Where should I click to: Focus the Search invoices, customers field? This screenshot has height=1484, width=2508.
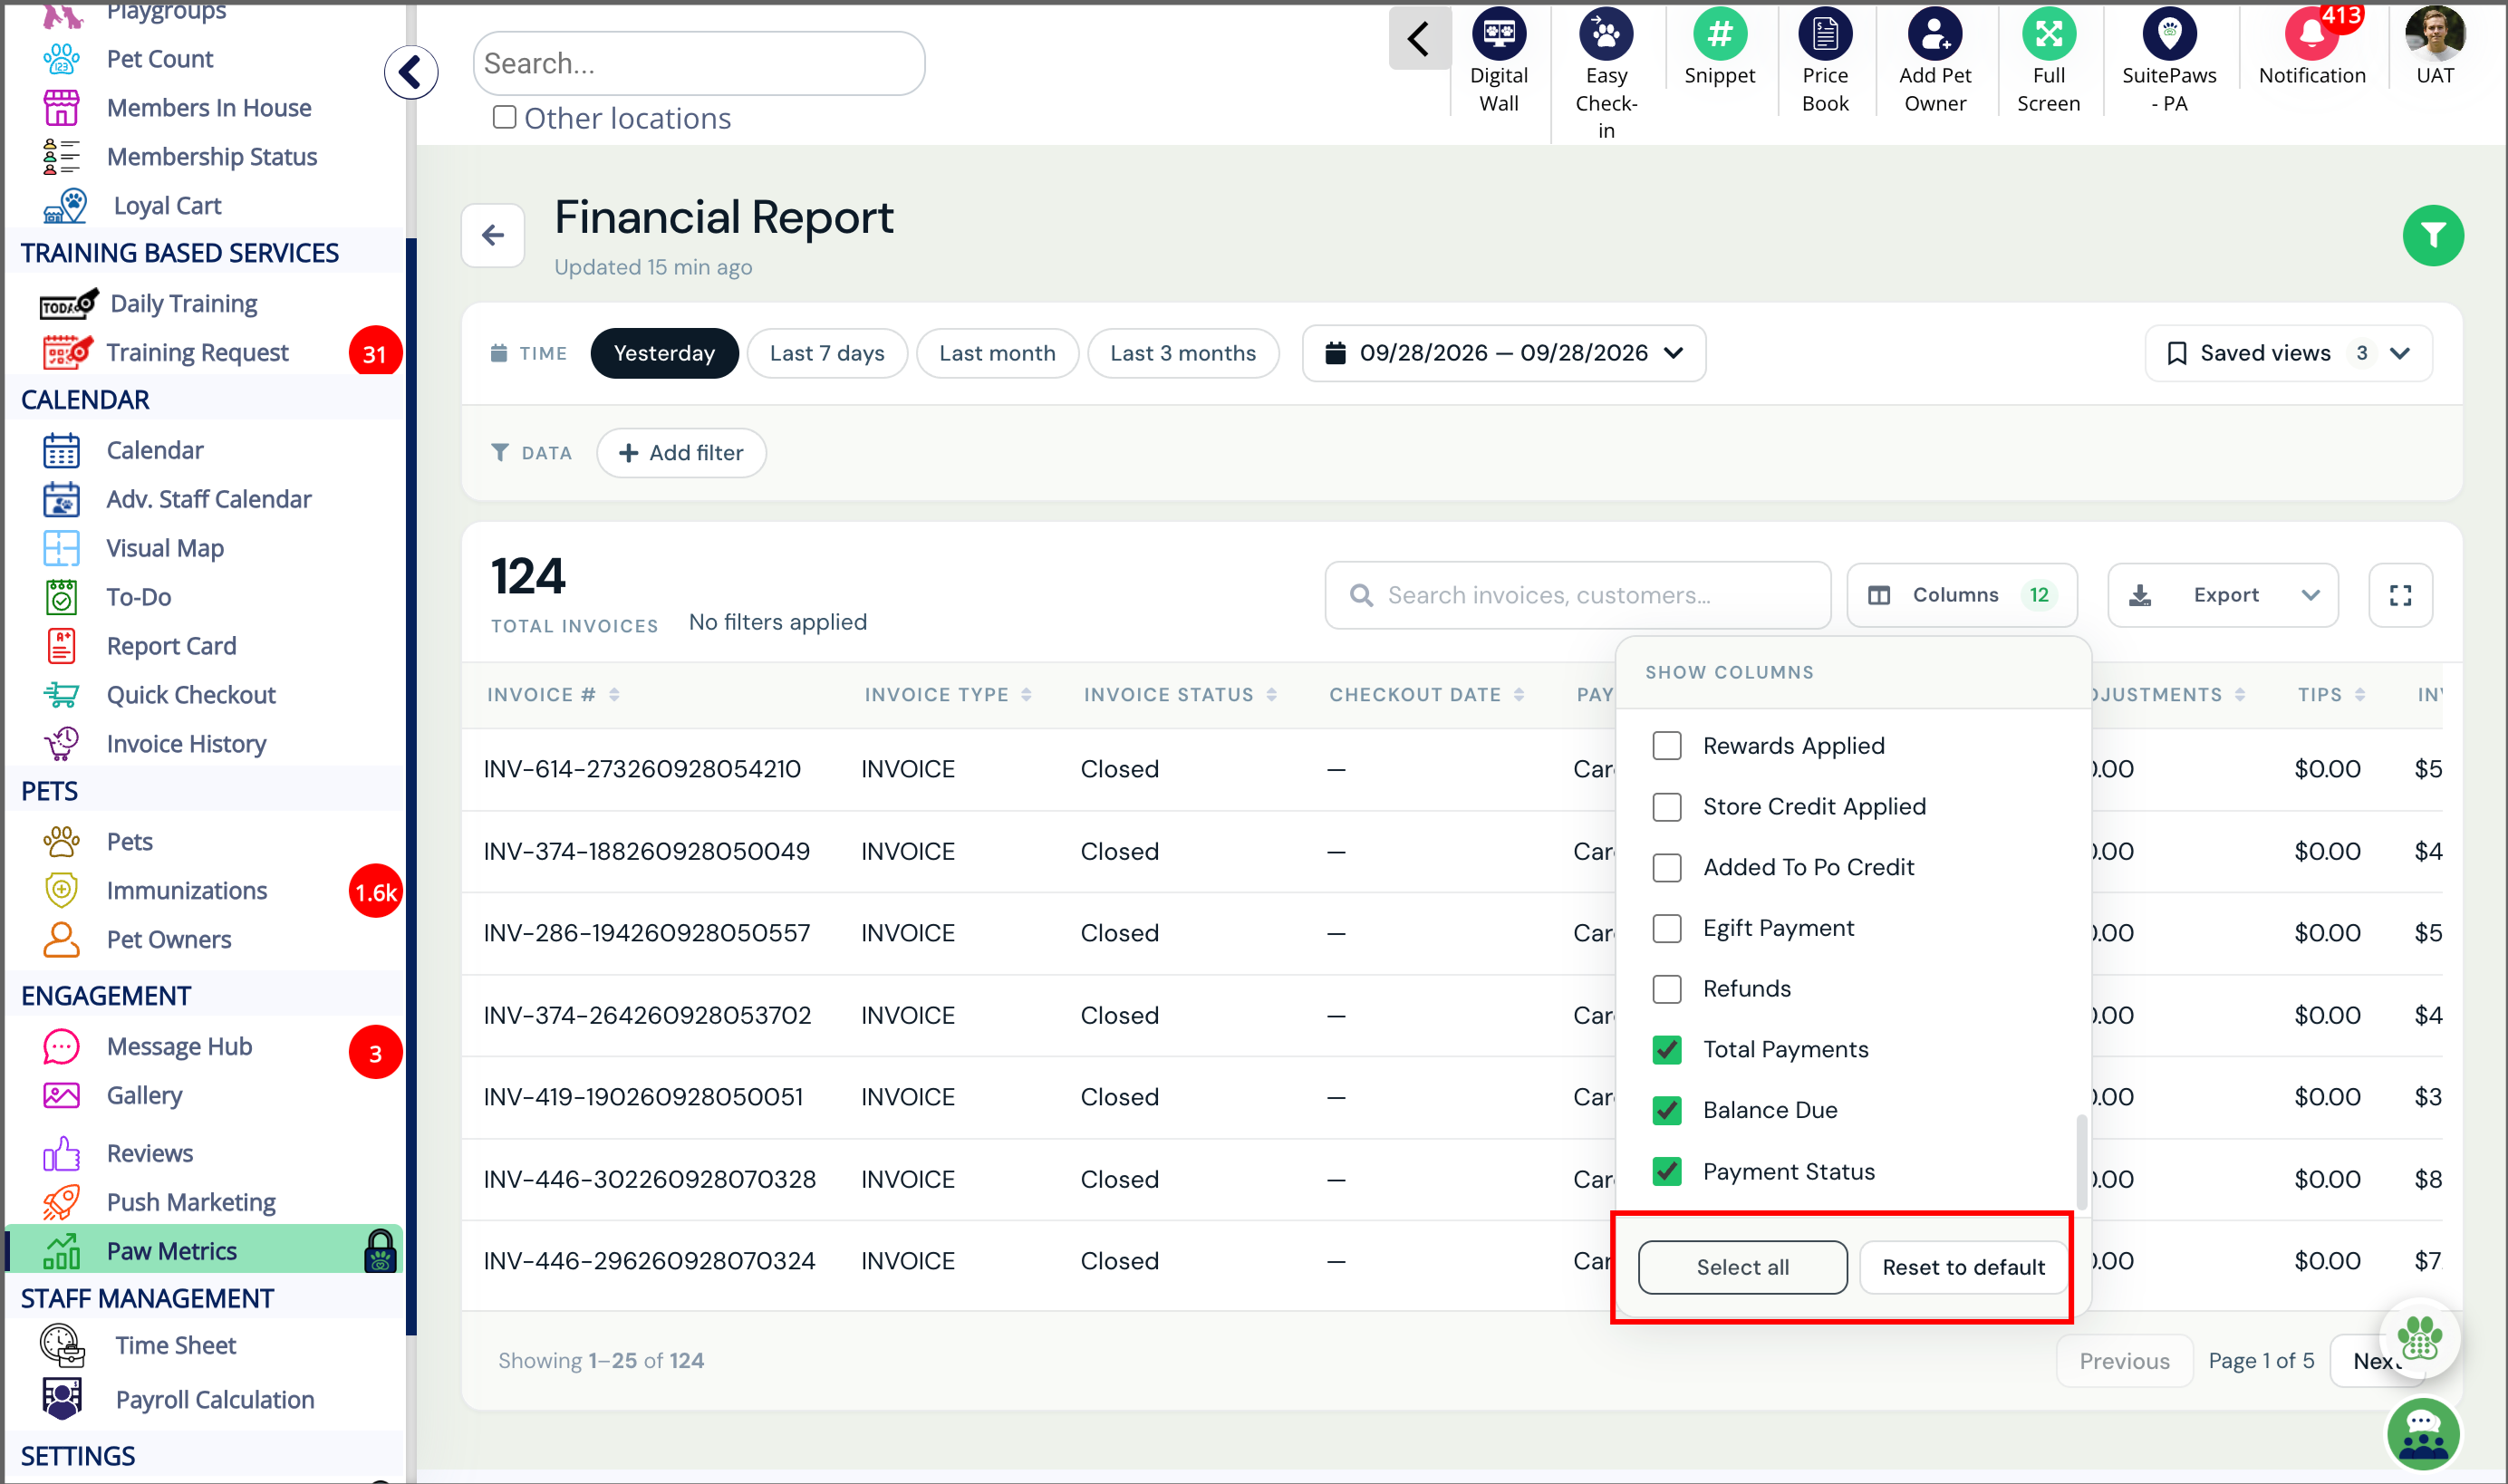pyautogui.click(x=1577, y=595)
